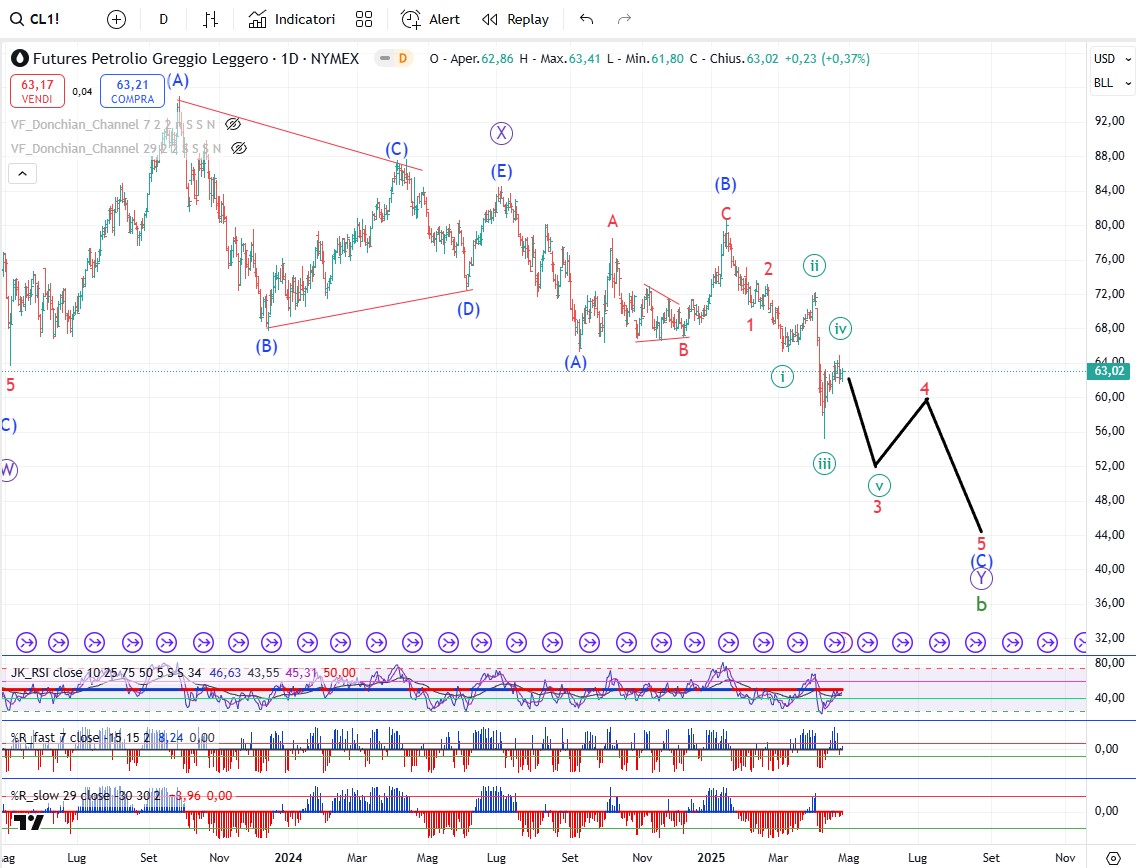Select the green circled ii wave label
Screen dimensions: 1136x868
814,266
